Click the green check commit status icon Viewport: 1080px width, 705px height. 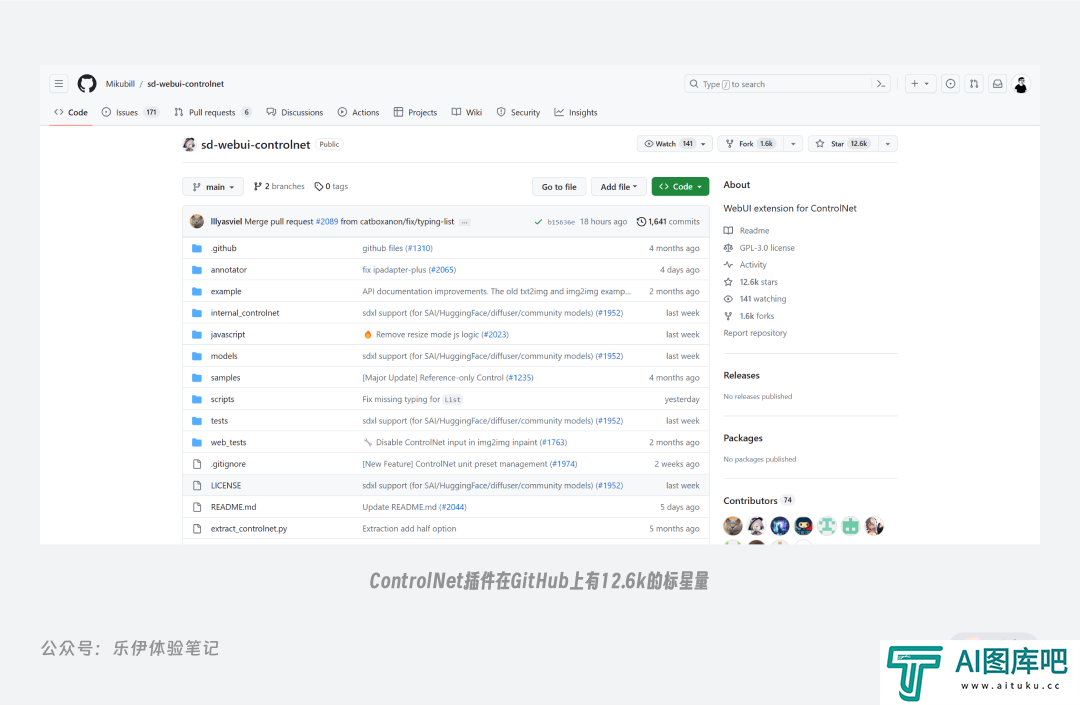pyautogui.click(x=538, y=222)
